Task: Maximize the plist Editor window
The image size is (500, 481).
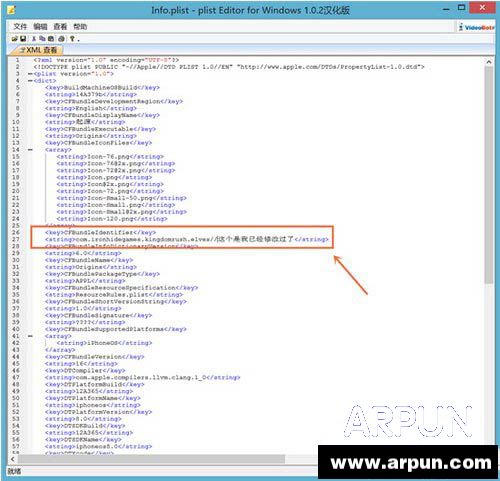Action: pyautogui.click(x=462, y=8)
